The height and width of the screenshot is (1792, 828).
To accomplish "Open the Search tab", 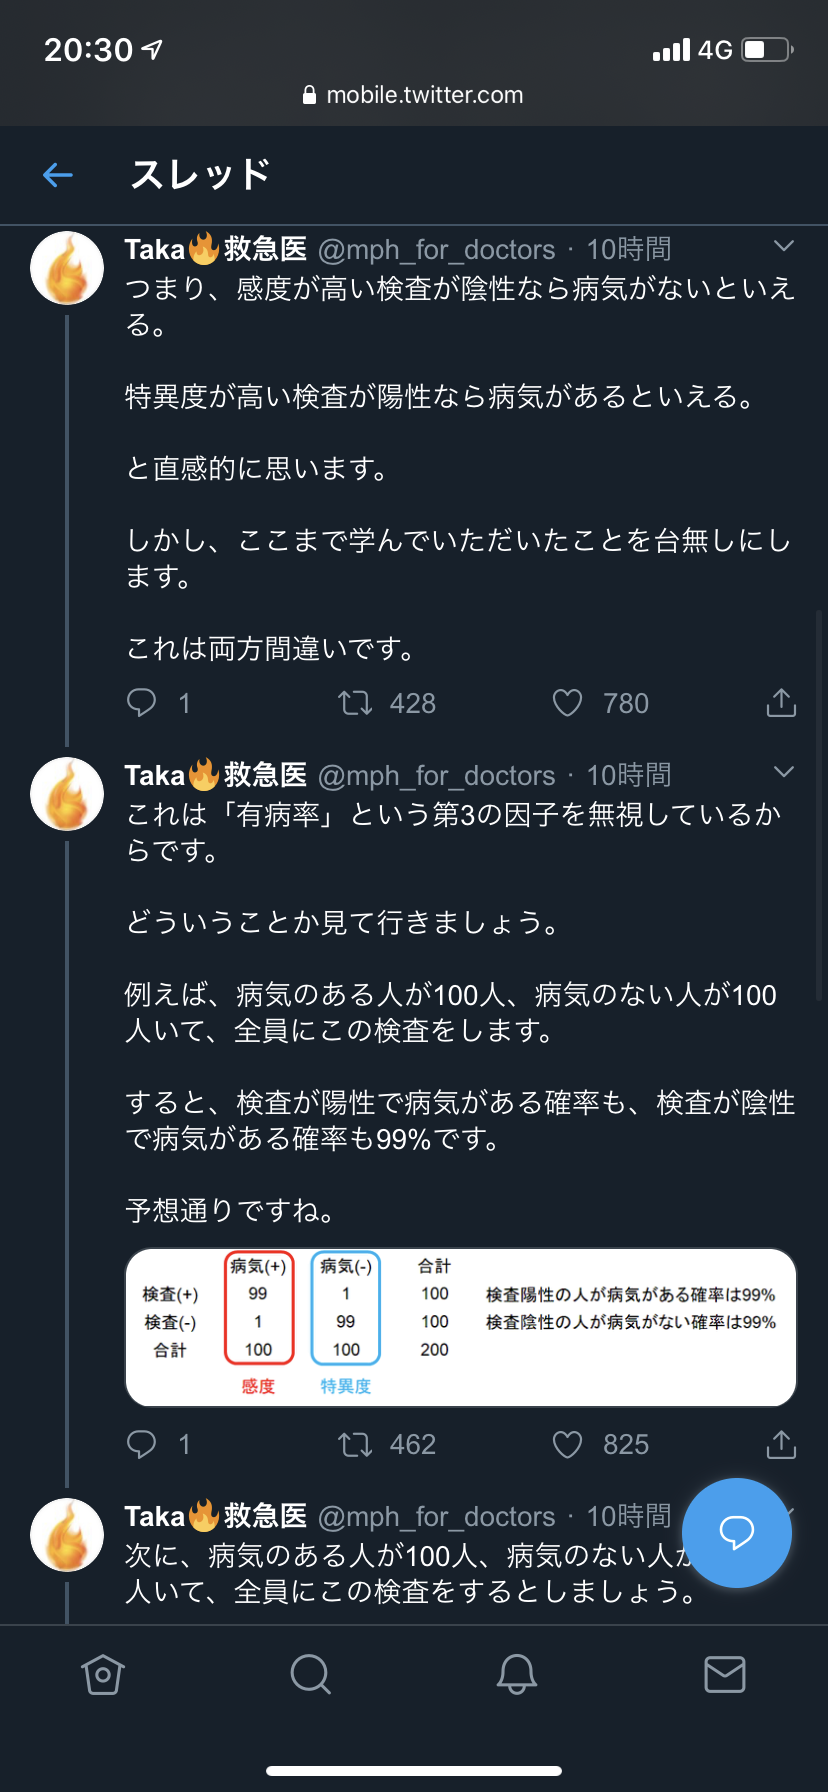I will click(310, 1674).
